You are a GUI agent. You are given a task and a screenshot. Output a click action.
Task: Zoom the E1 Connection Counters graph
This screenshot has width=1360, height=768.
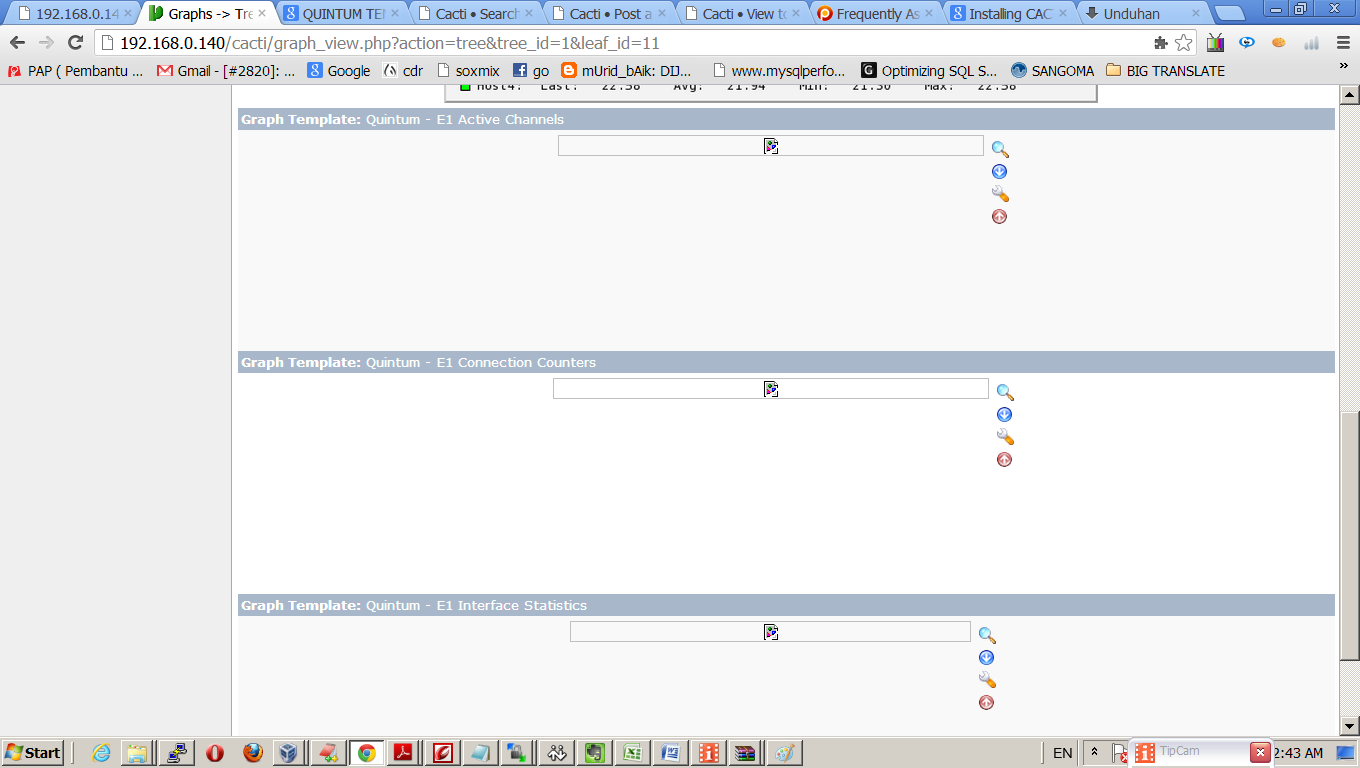tap(1005, 392)
